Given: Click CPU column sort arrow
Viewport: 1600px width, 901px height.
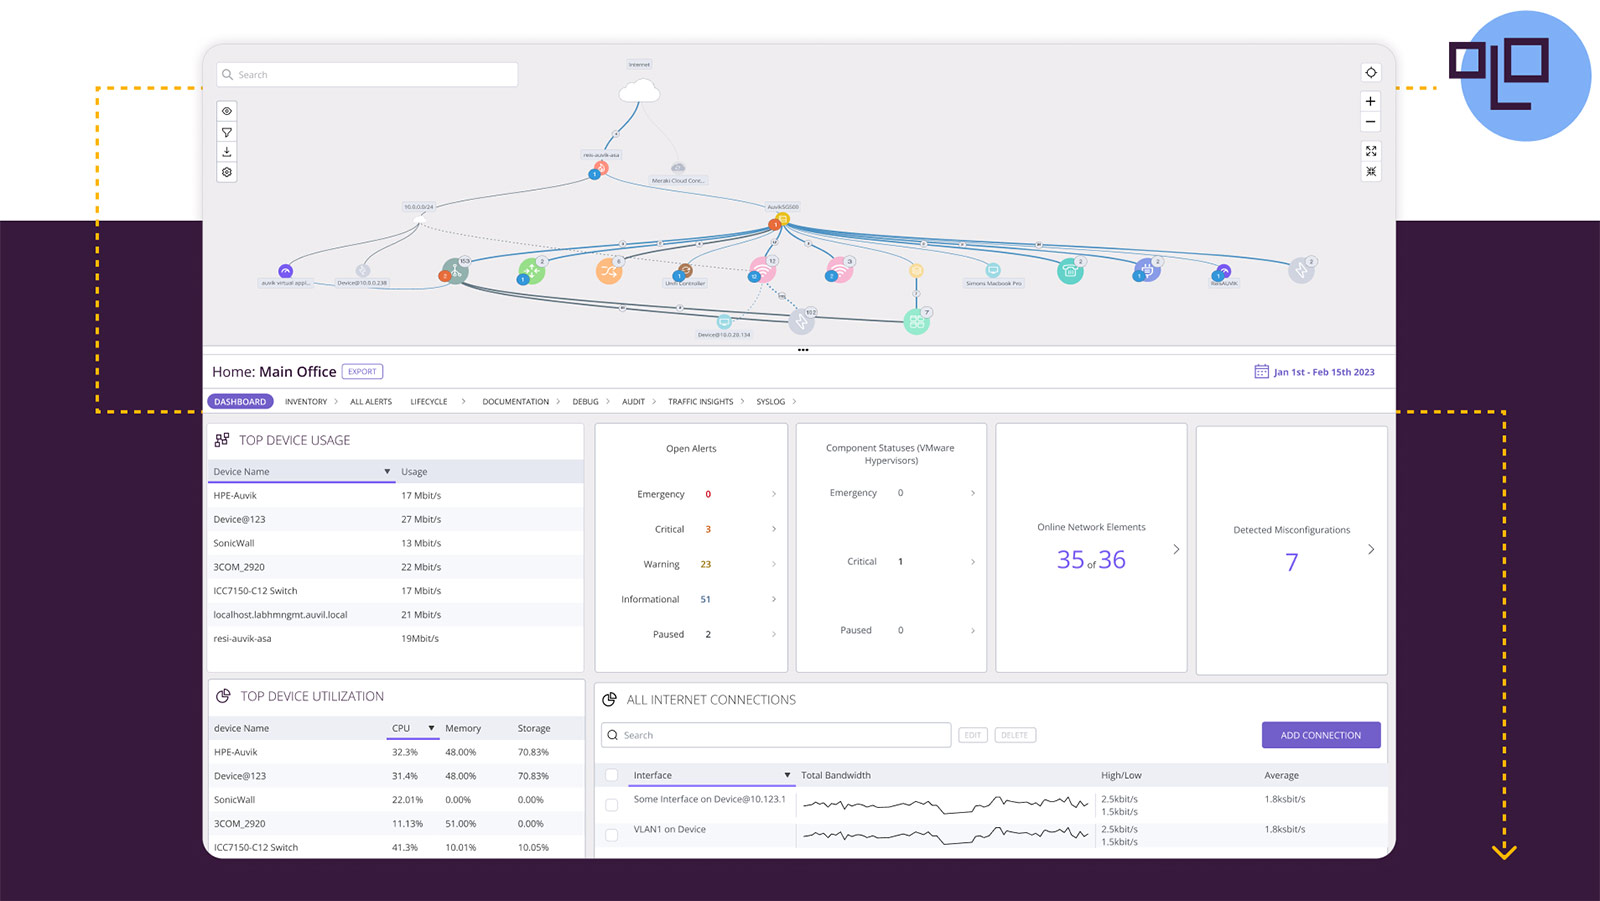Looking at the screenshot, I should pyautogui.click(x=431, y=728).
